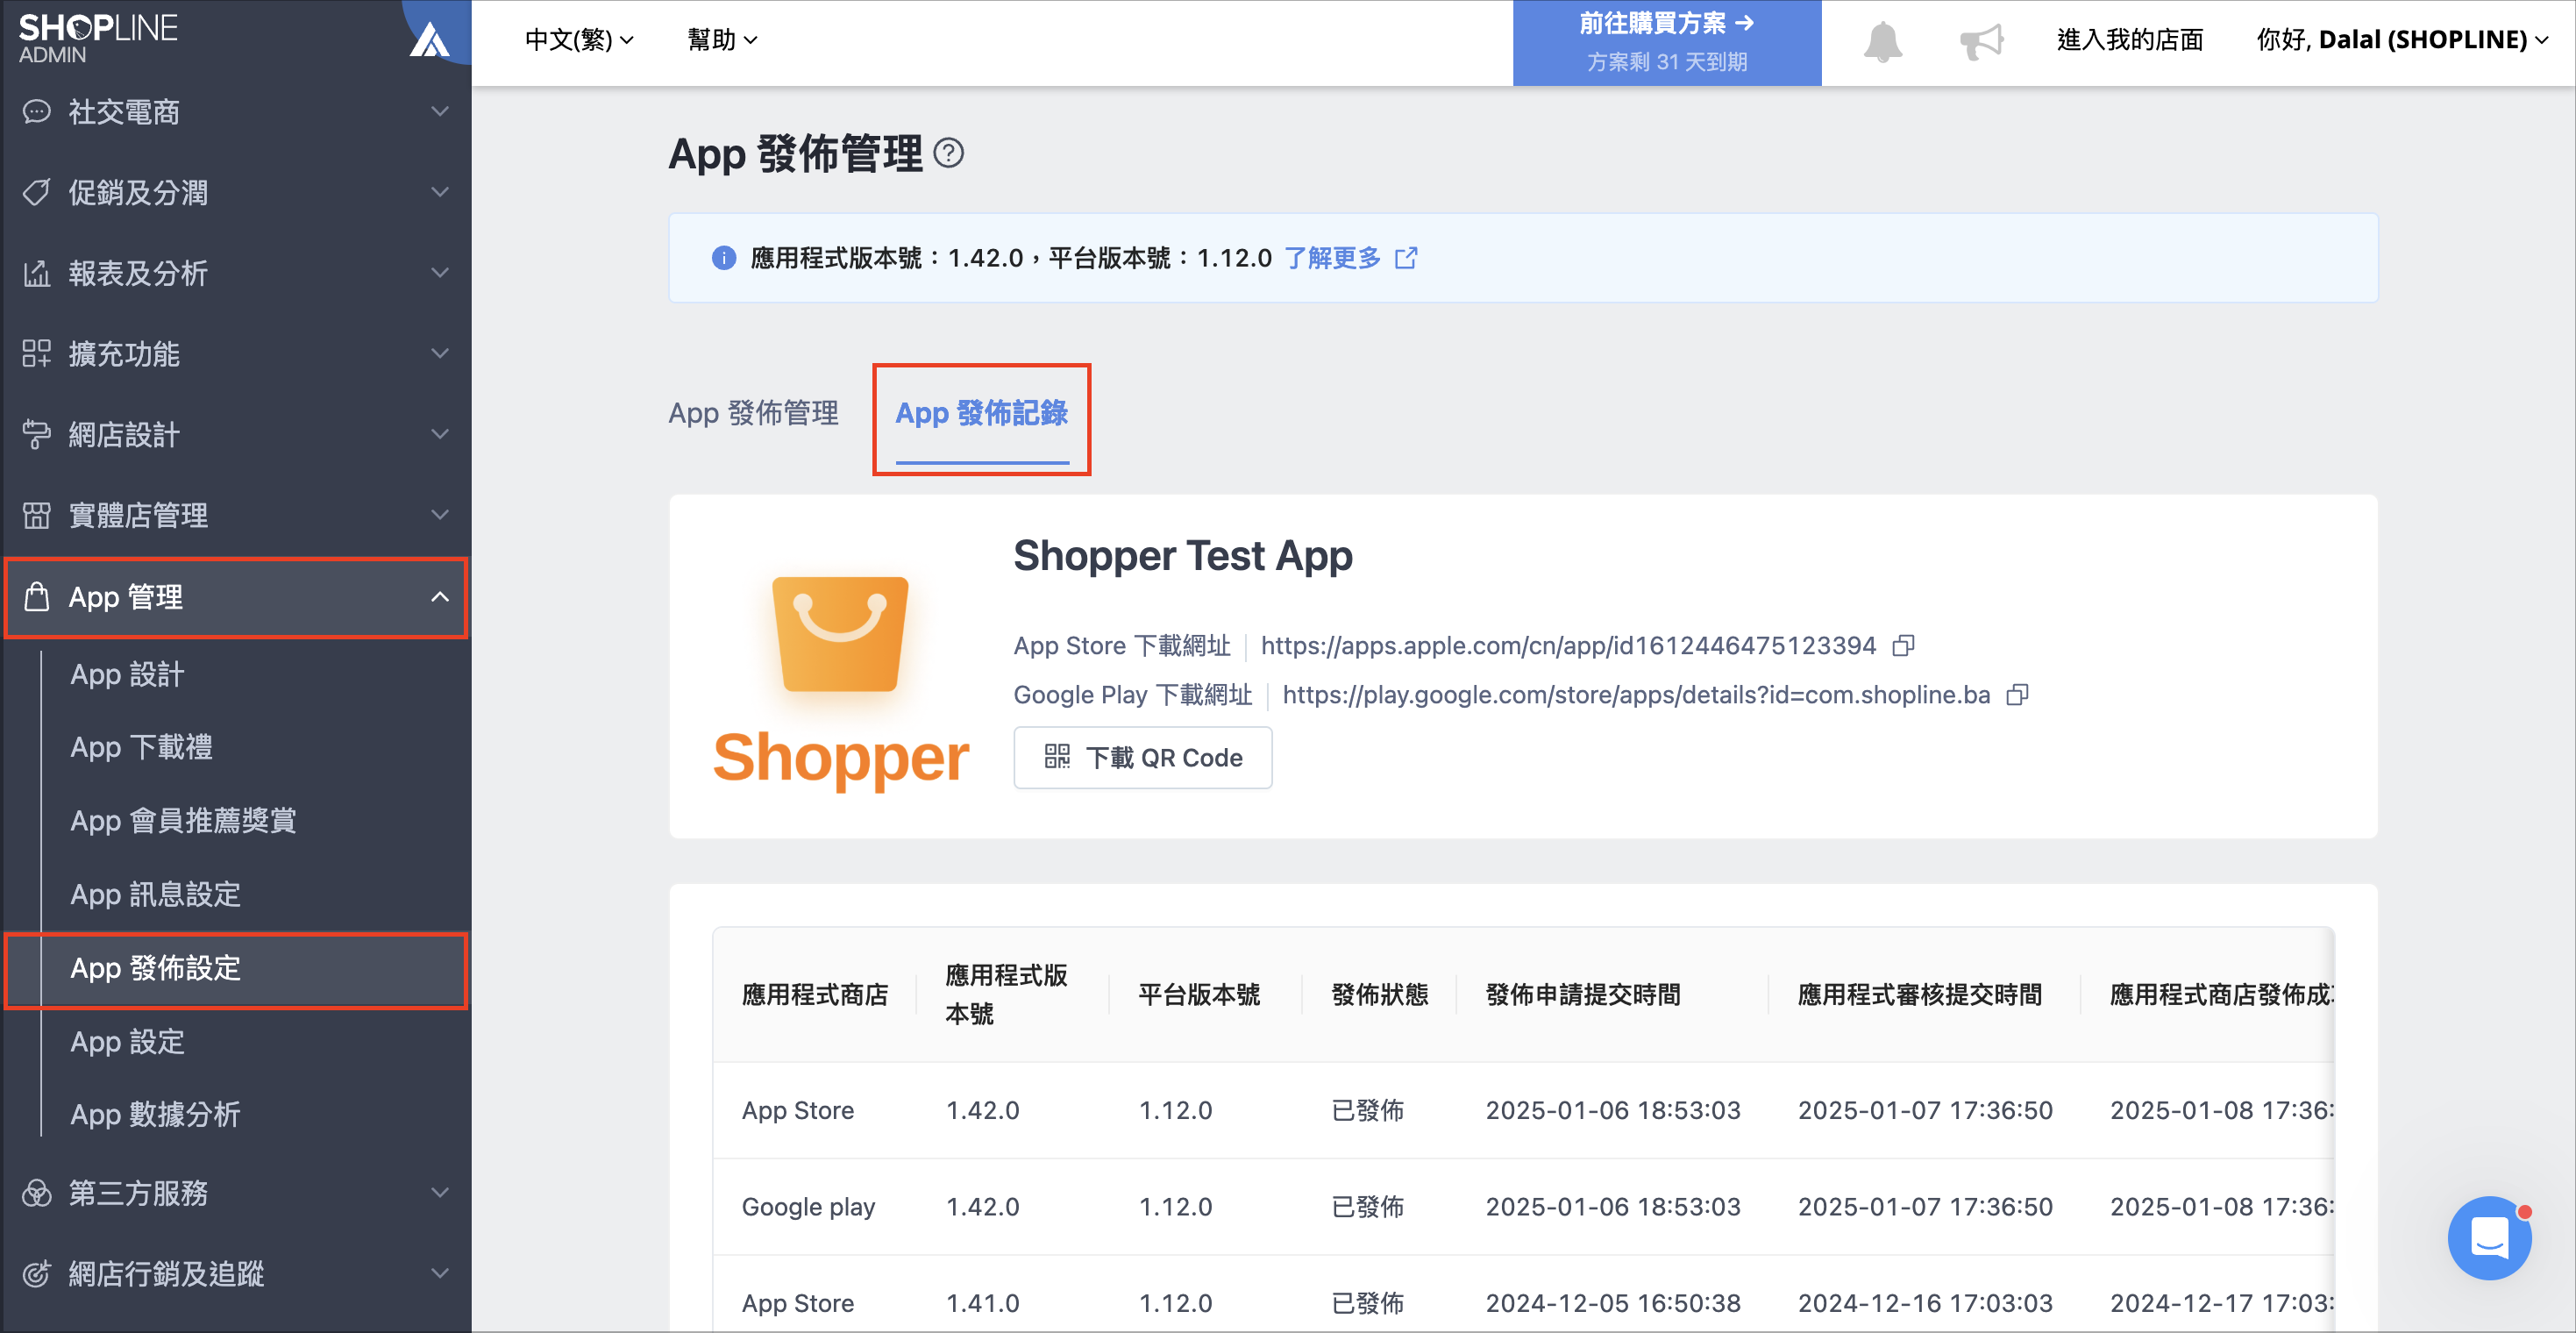This screenshot has width=2576, height=1333.
Task: Click the 發佈狀態 column header
Action: [1380, 995]
